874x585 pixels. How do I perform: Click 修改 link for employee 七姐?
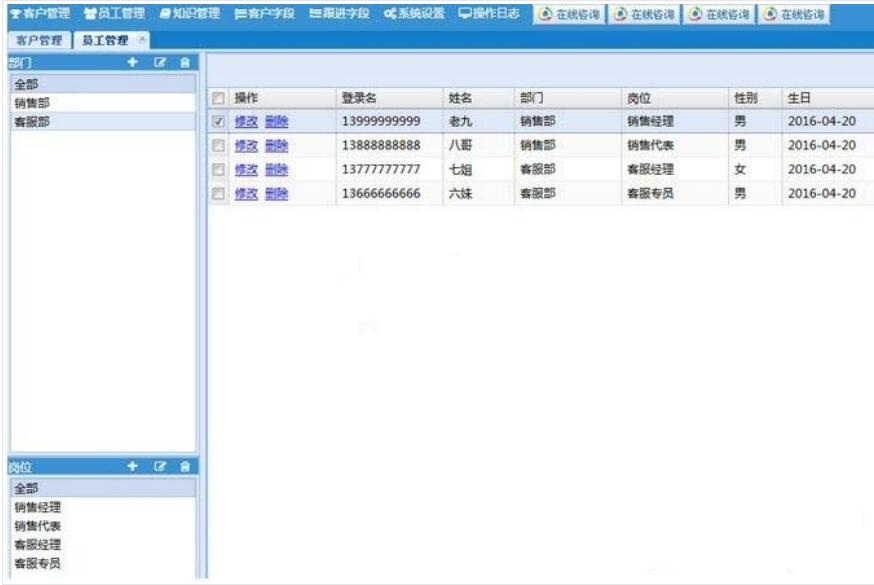coord(245,169)
